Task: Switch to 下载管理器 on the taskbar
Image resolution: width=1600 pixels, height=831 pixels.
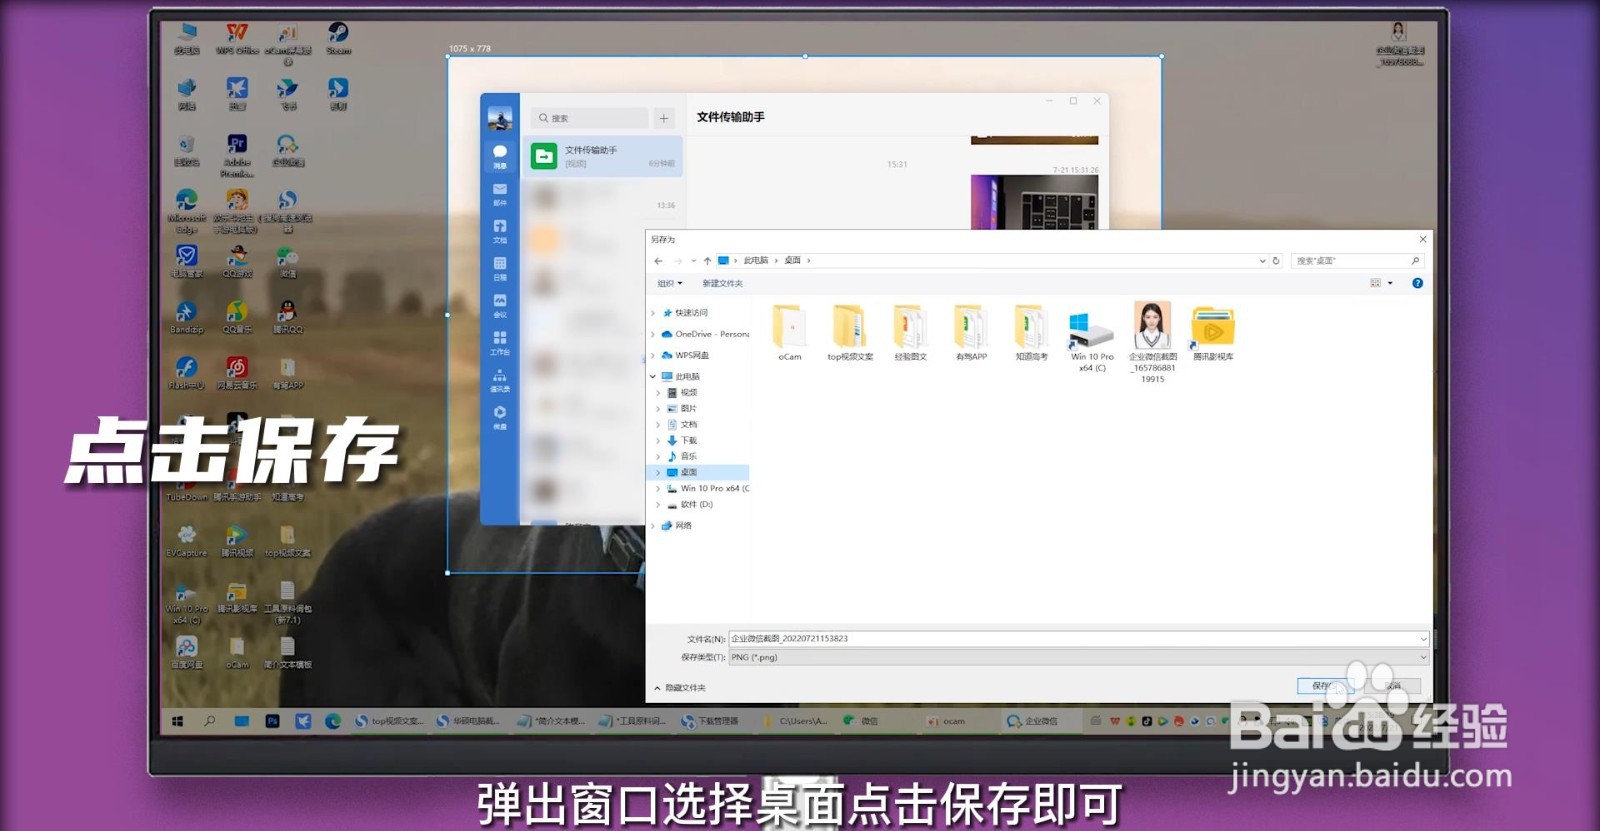Action: click(x=709, y=721)
